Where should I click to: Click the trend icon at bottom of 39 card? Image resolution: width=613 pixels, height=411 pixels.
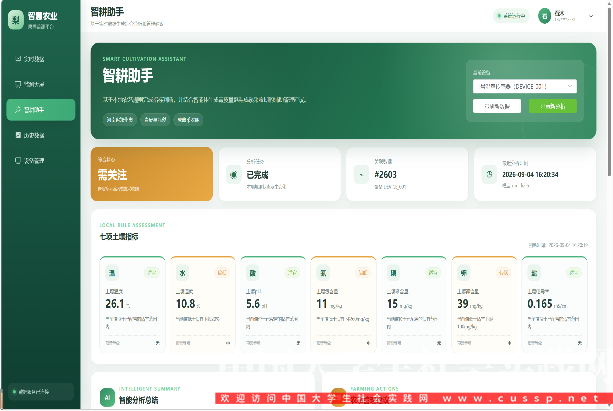pos(509,343)
